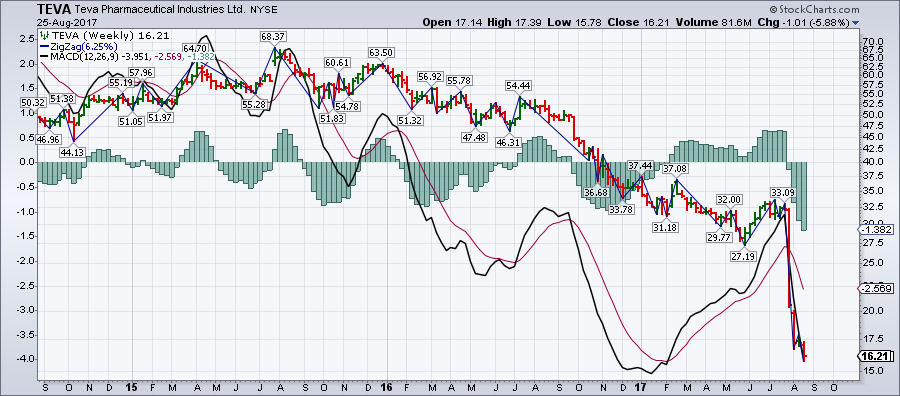This screenshot has height=396, width=900.
Task: Click the 33.09 price label
Action: pyautogui.click(x=783, y=192)
